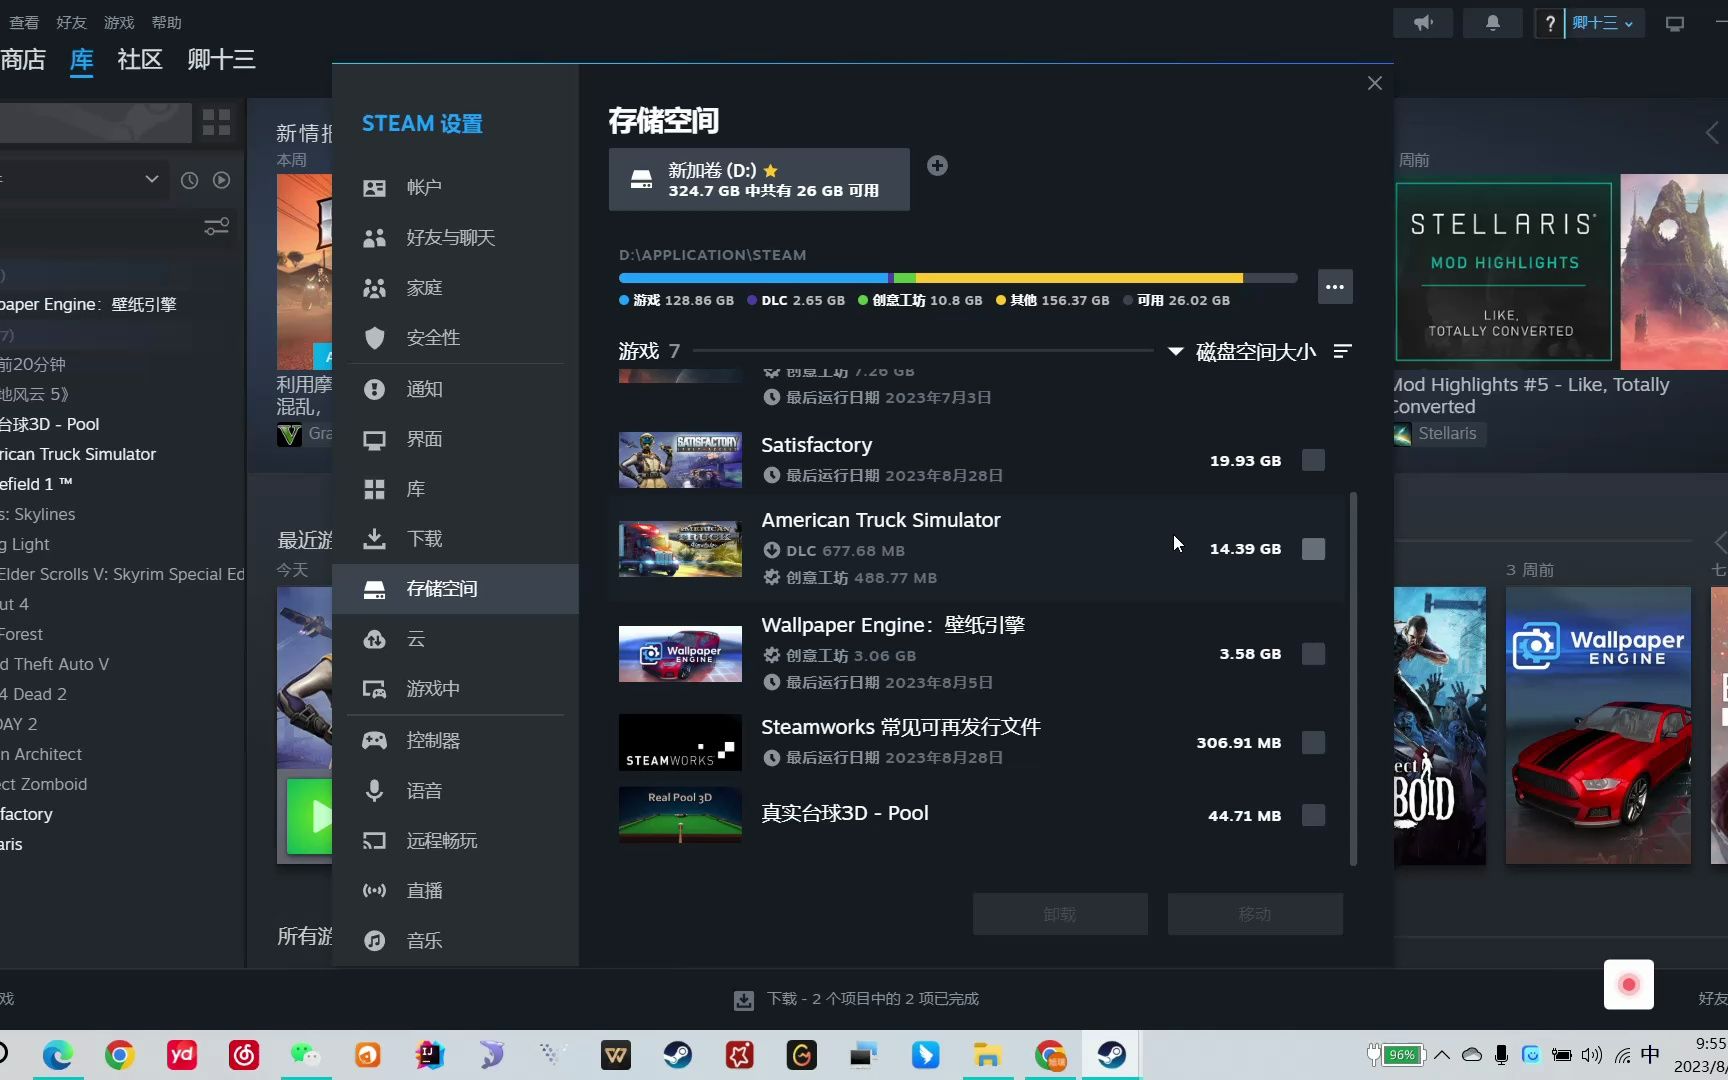Click the question mark help icon
This screenshot has height=1080, width=1728.
point(1550,23)
